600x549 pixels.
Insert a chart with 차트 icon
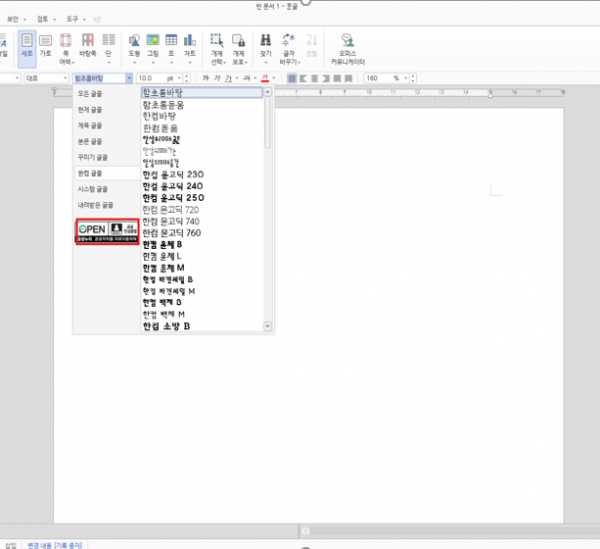pos(190,49)
